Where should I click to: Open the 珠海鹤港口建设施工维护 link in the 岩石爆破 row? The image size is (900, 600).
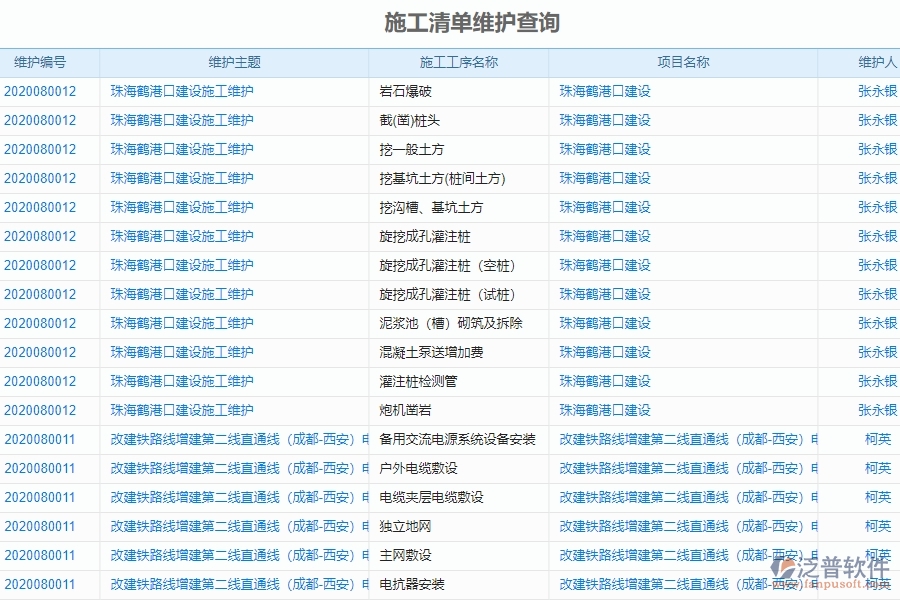tap(181, 92)
